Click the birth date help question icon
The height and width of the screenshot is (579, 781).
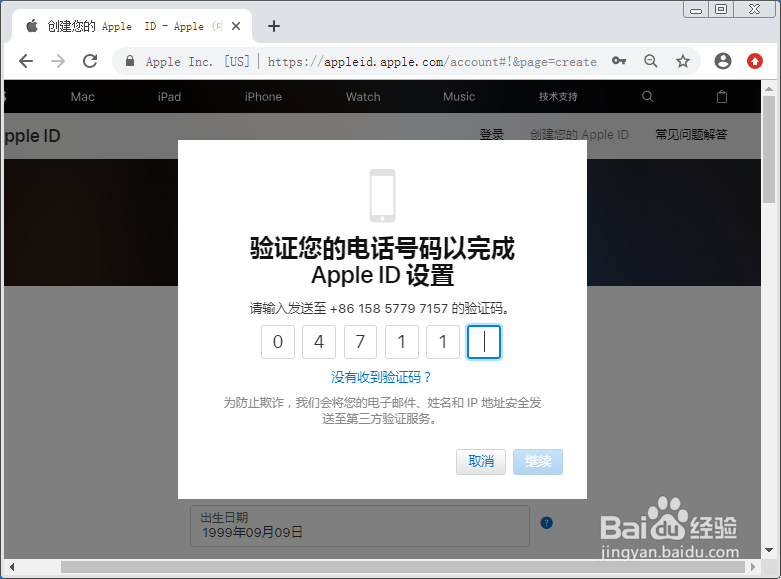pyautogui.click(x=546, y=523)
